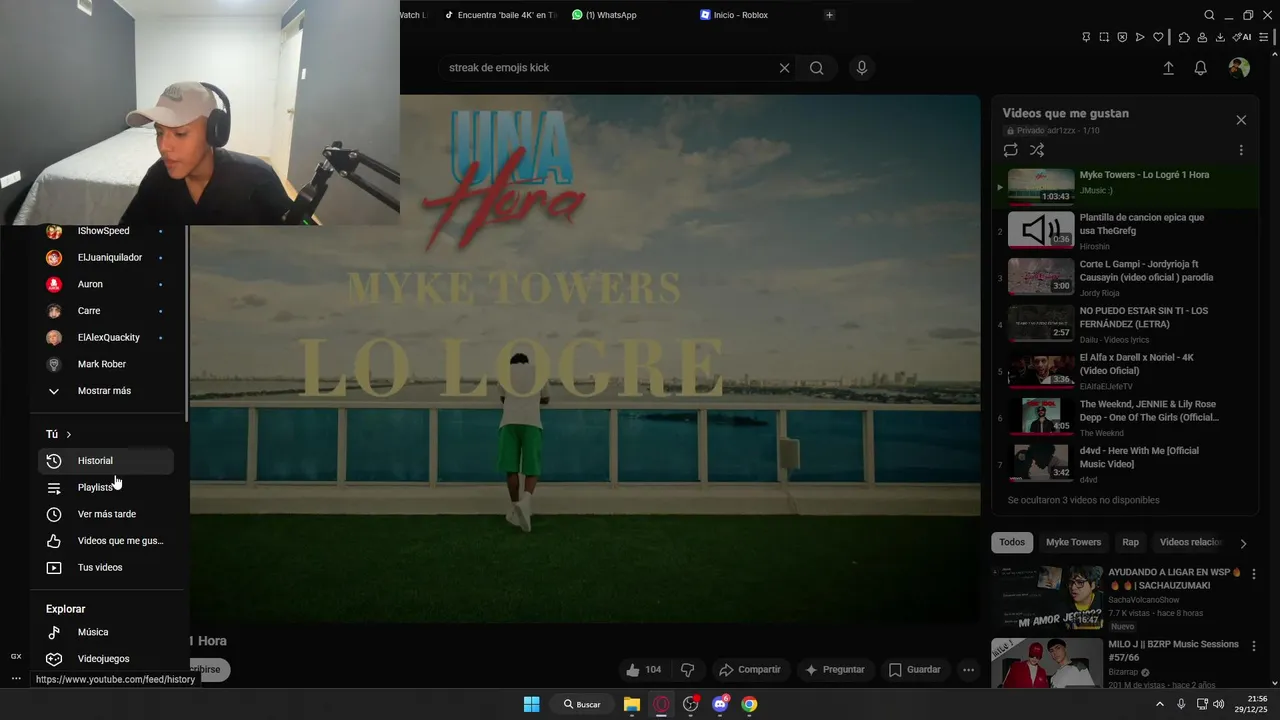Open IShowSpeed channel subscription
Image resolution: width=1280 pixels, height=720 pixels.
point(106,231)
